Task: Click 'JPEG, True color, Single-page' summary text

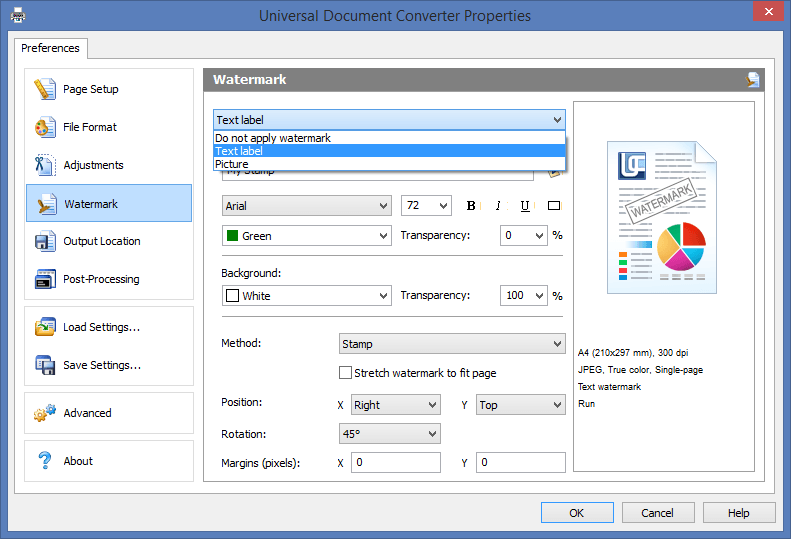Action: click(x=640, y=370)
